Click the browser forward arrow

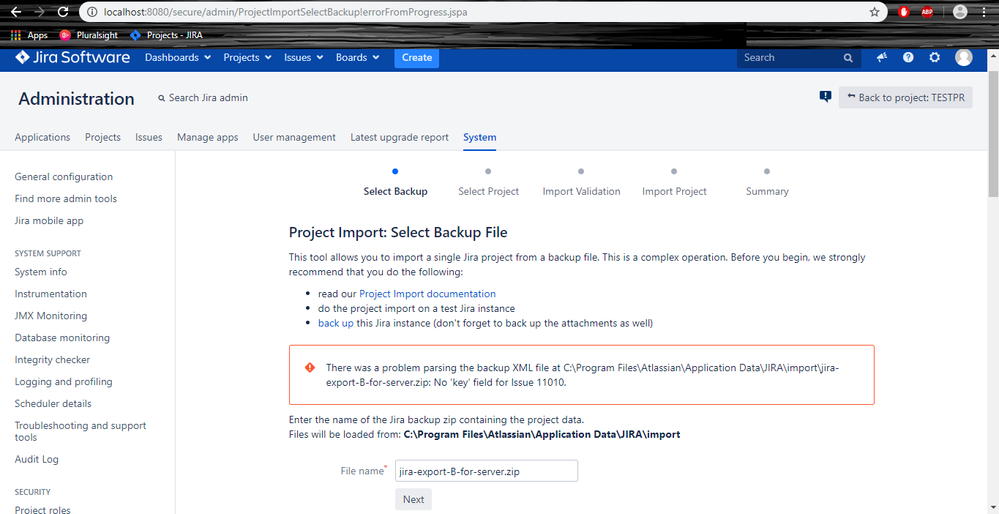tap(40, 11)
